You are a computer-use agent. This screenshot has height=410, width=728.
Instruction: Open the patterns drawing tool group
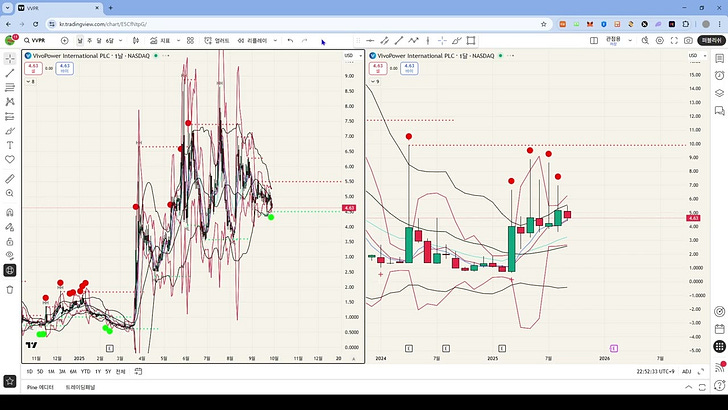click(x=10, y=102)
